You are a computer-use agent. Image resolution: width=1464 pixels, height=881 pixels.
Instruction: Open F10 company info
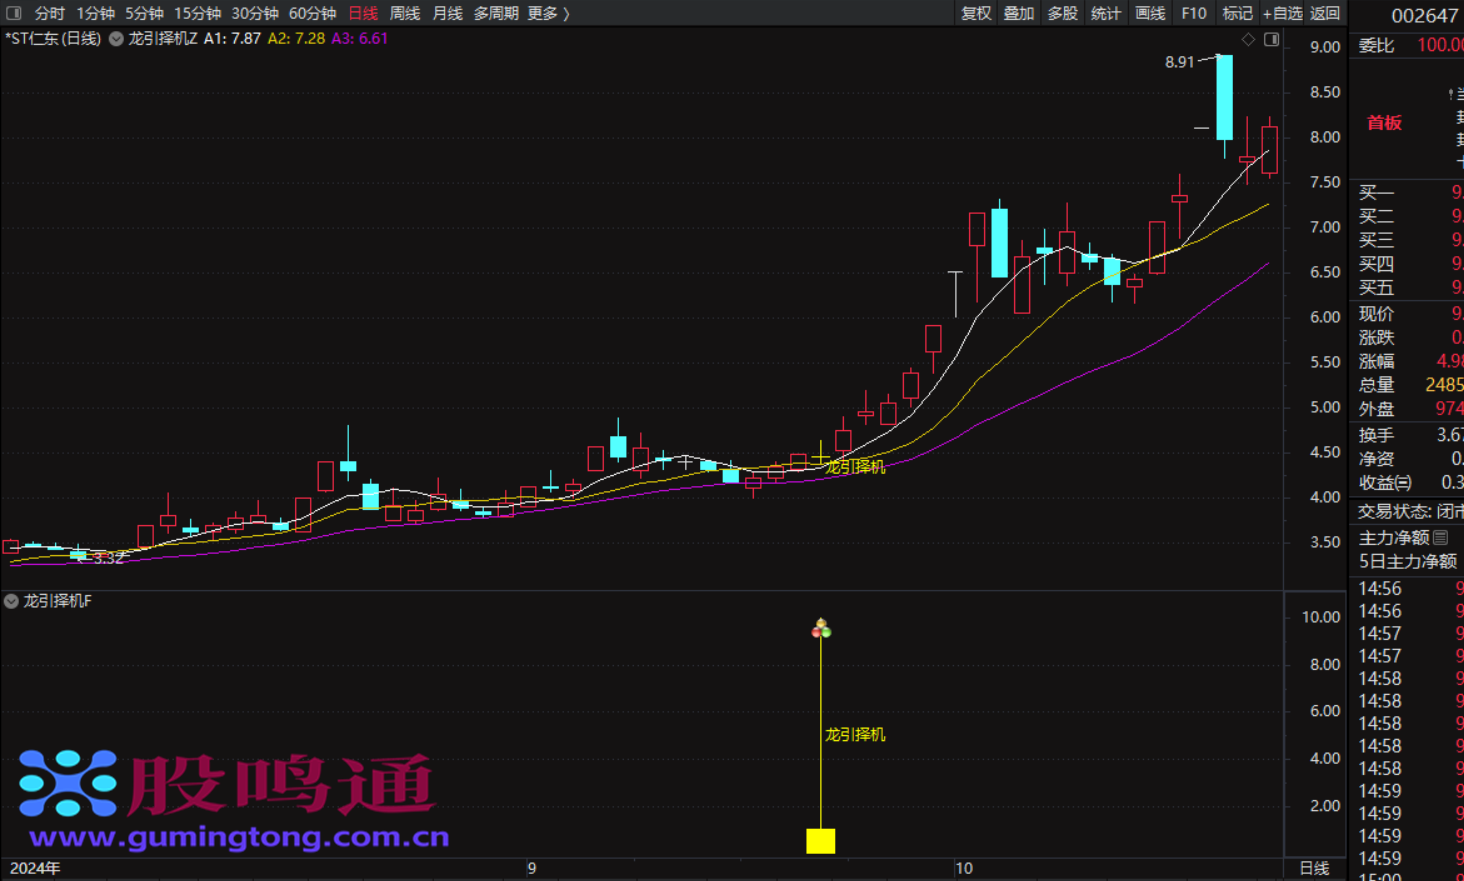coord(1193,13)
